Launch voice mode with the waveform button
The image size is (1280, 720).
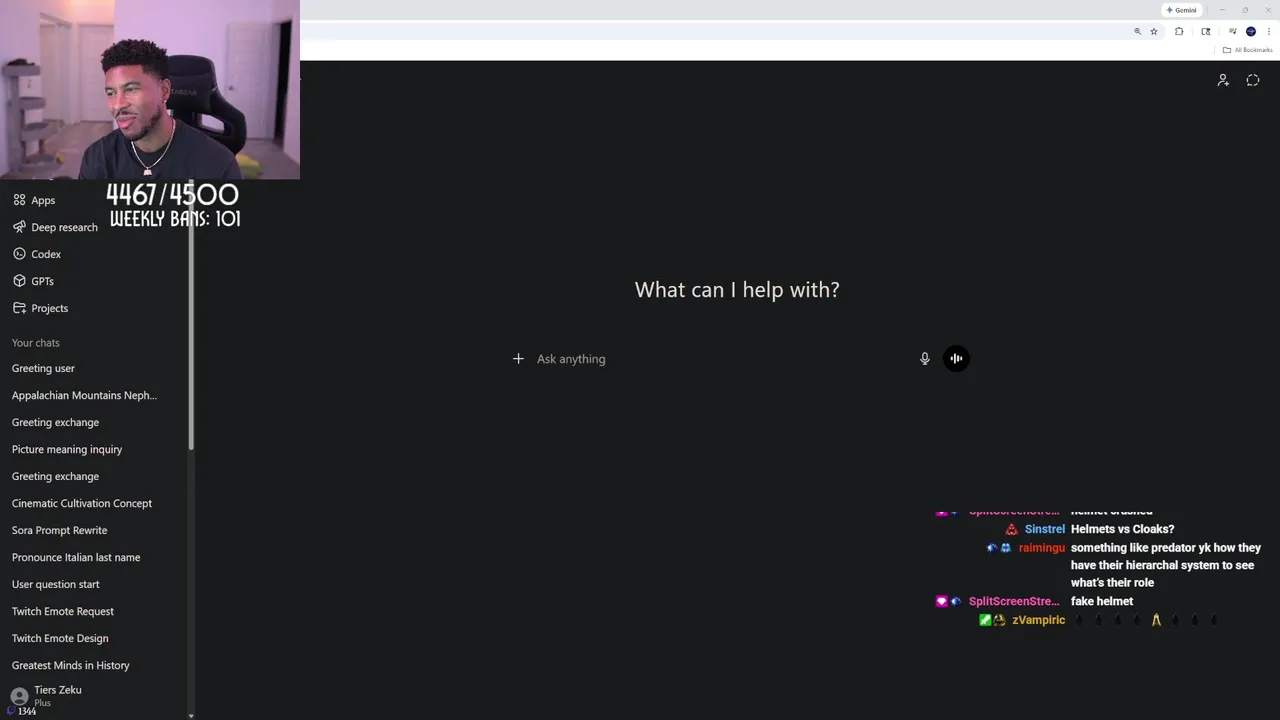[x=956, y=358]
